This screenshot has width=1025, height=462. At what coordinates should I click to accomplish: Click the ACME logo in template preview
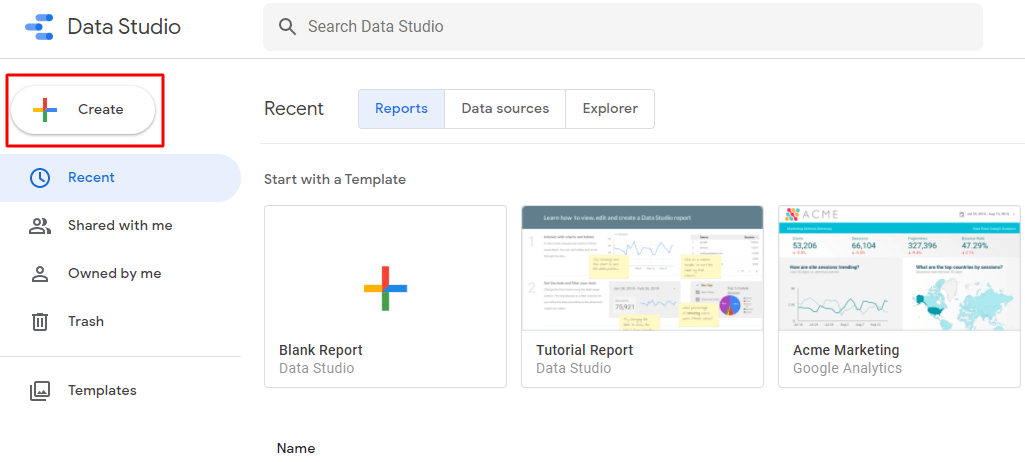tap(812, 215)
